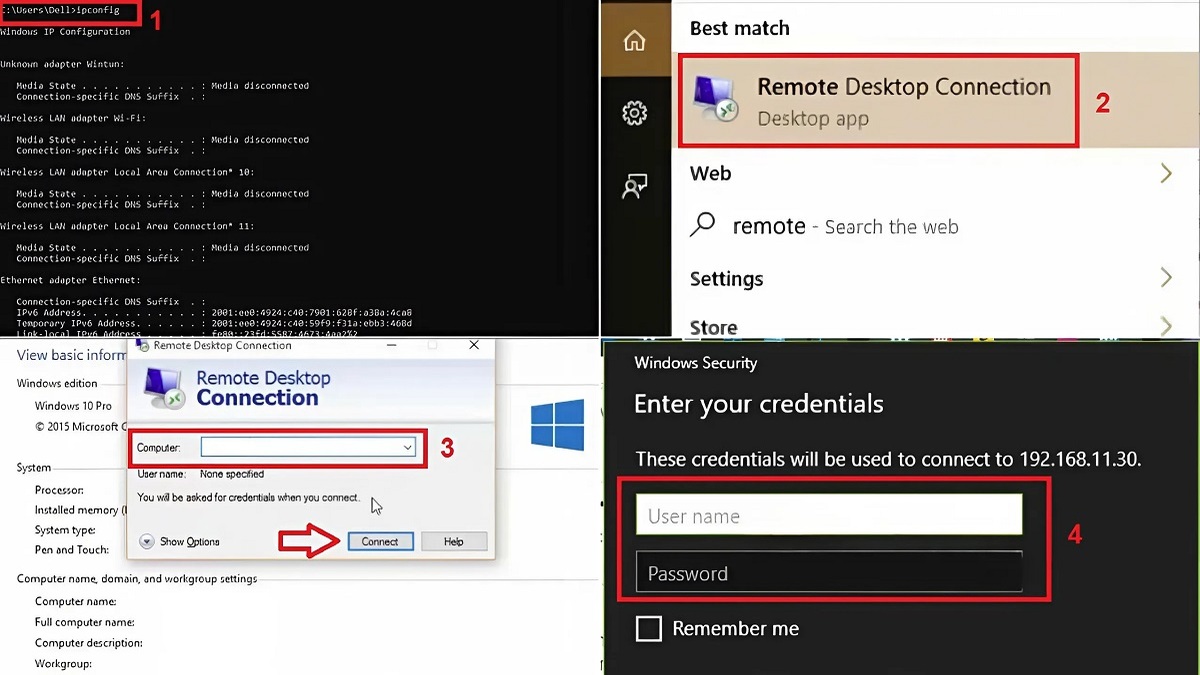Open the feedback person icon in search sidebar
This screenshot has width=1200, height=675.
click(x=634, y=186)
